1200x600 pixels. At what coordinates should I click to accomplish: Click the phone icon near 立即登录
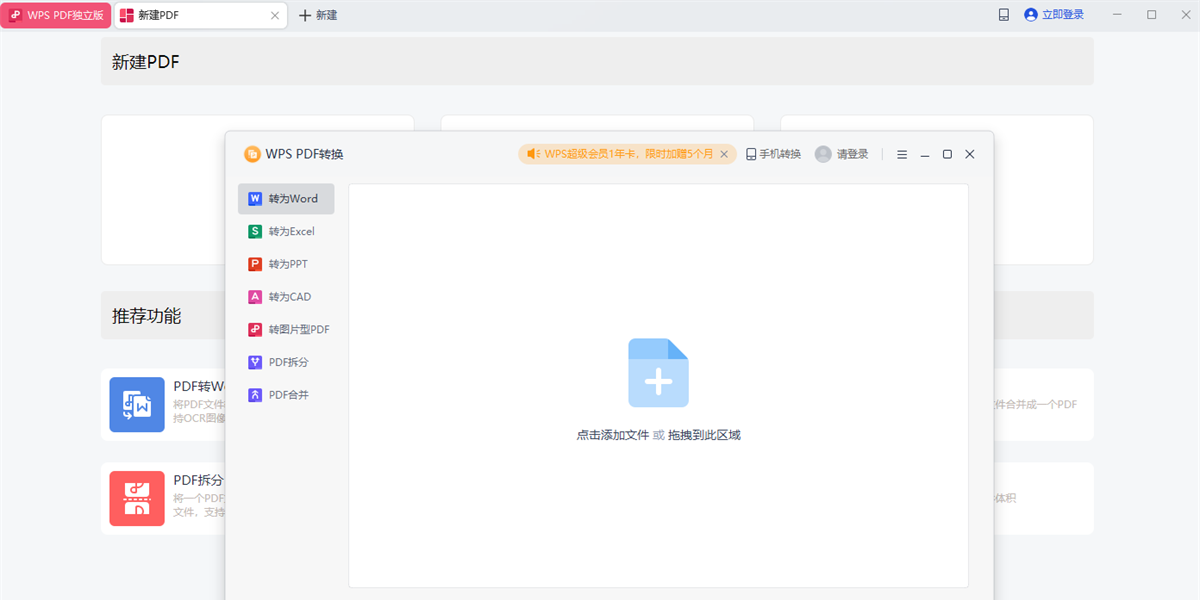pyautogui.click(x=1003, y=15)
